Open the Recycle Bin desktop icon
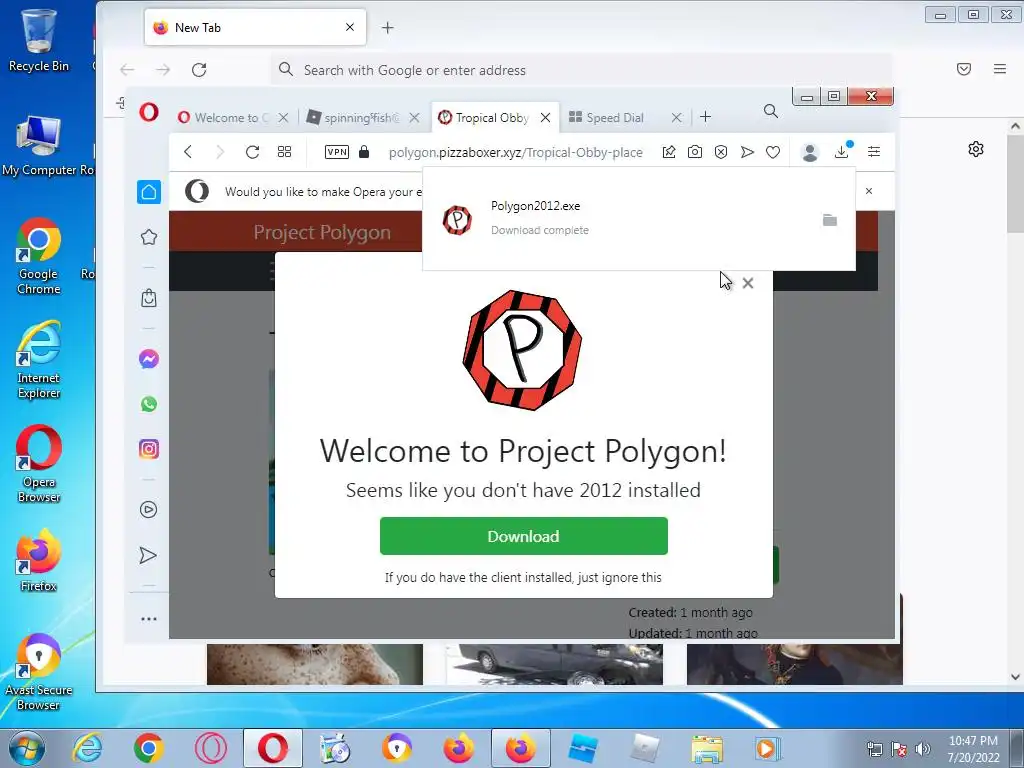 tap(39, 40)
